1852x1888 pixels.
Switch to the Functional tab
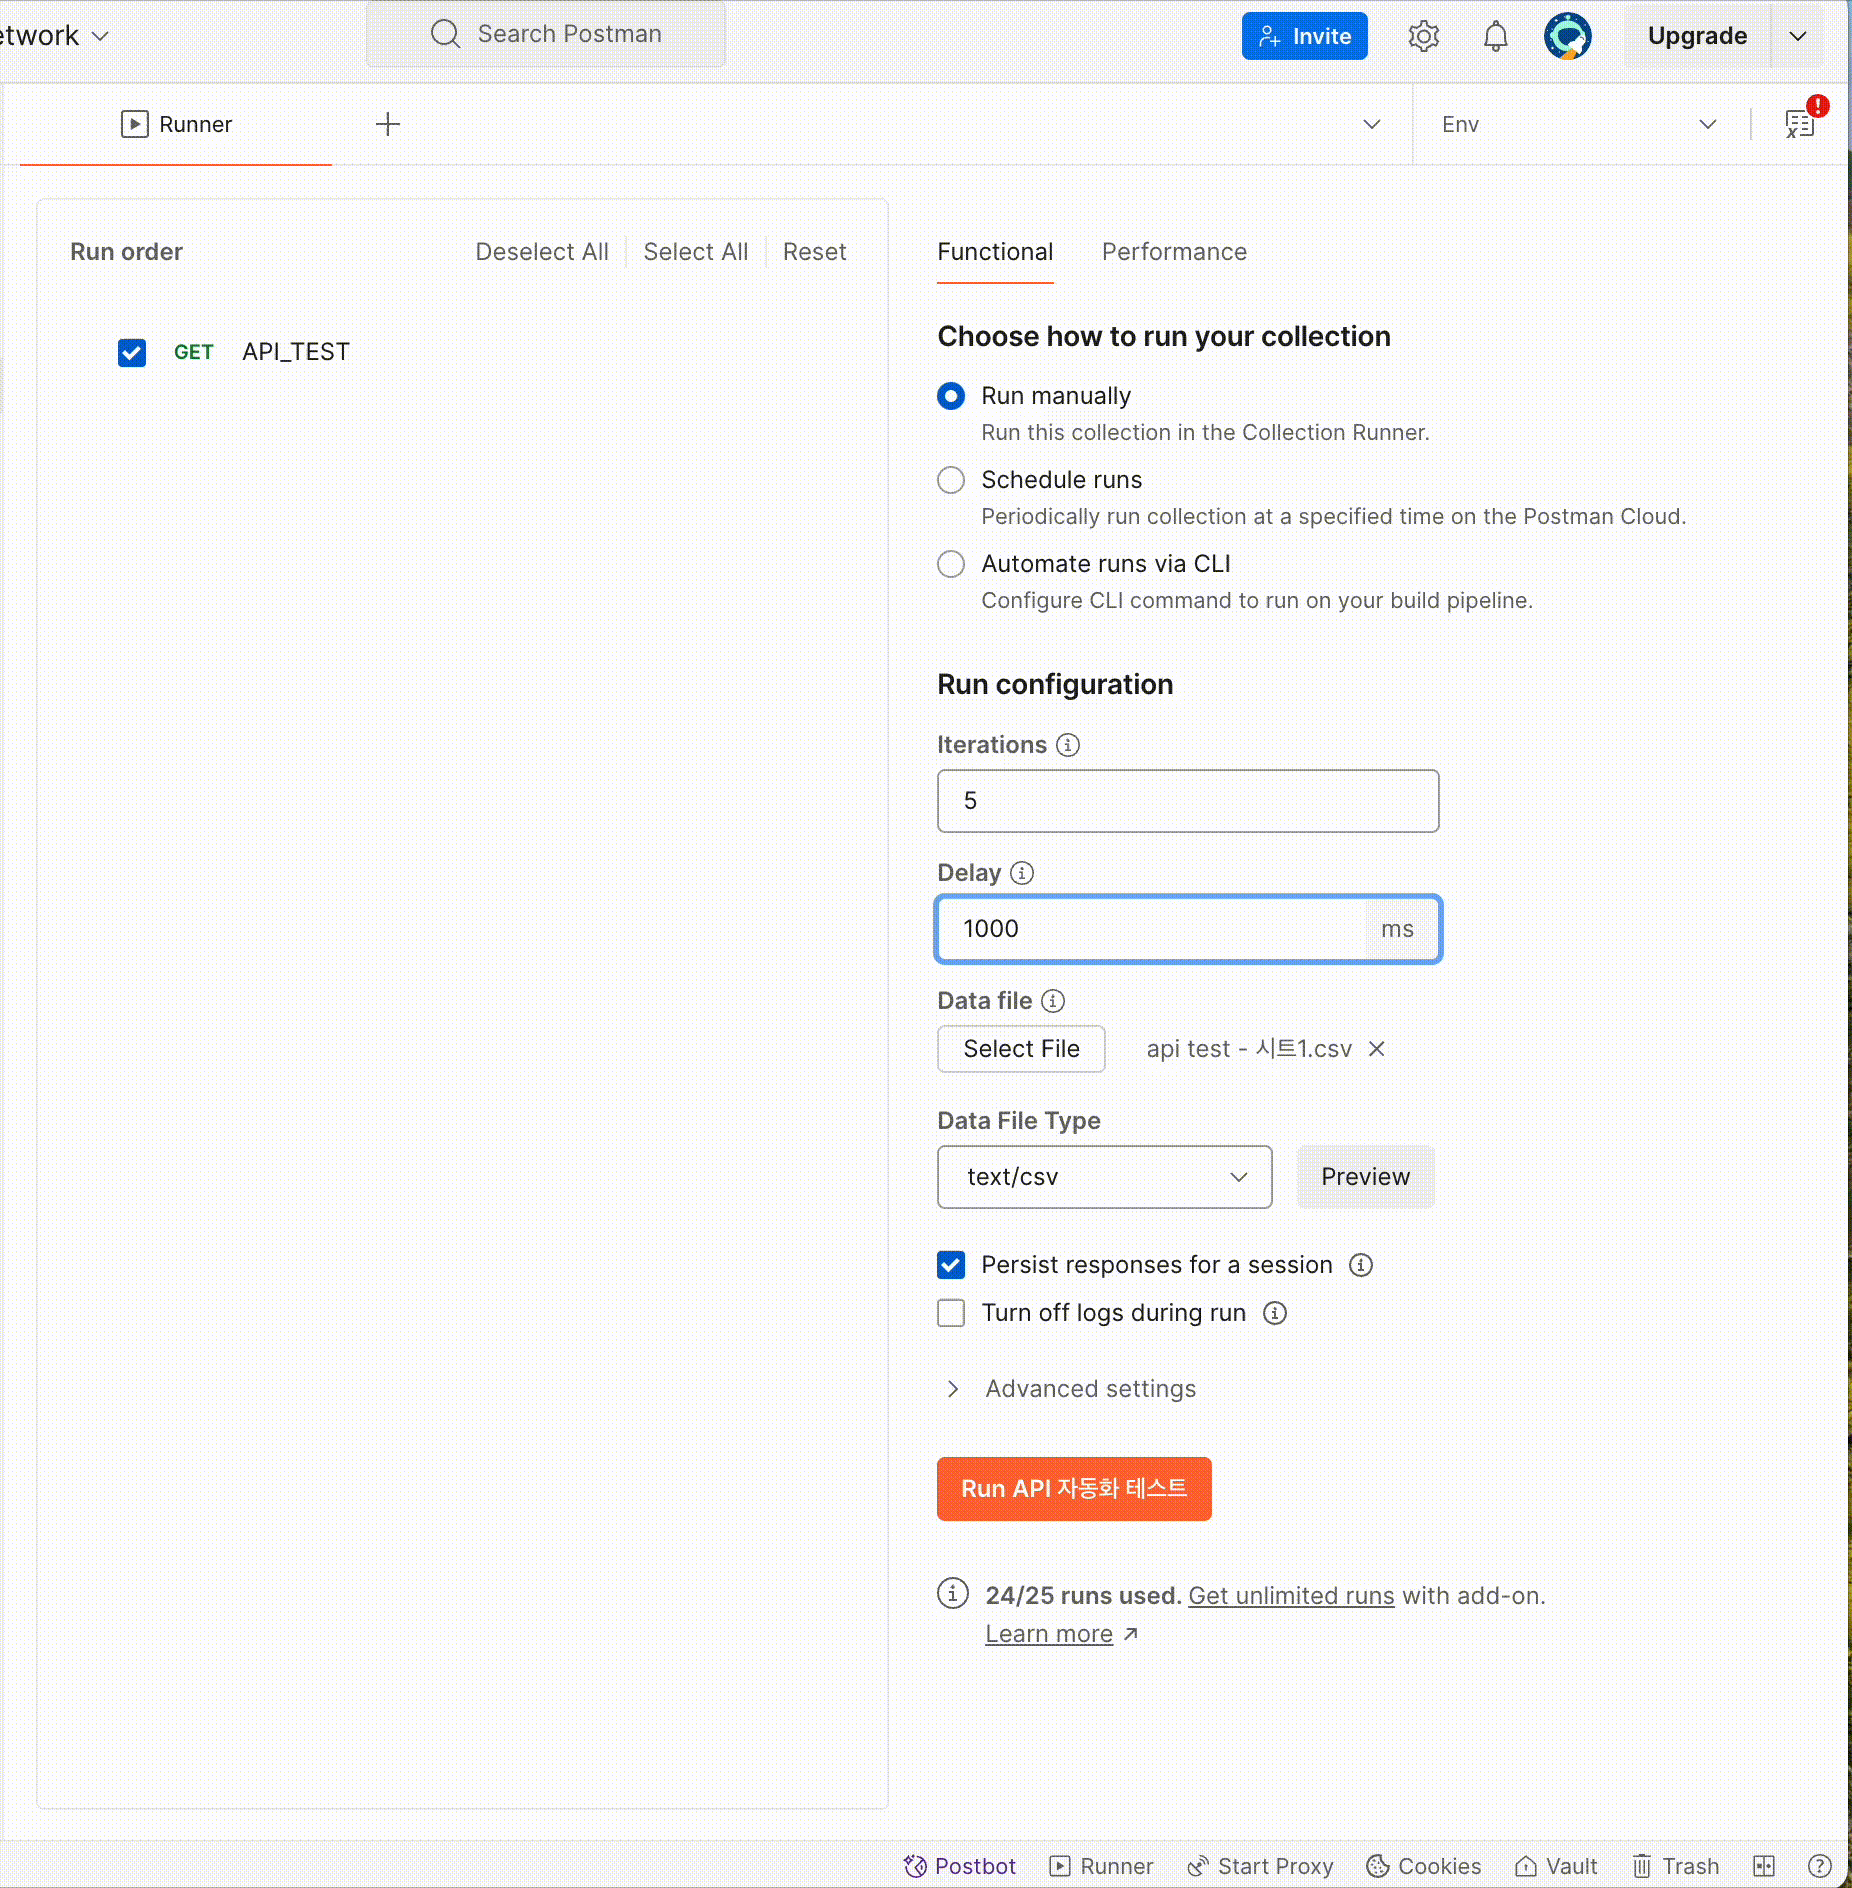[995, 252]
